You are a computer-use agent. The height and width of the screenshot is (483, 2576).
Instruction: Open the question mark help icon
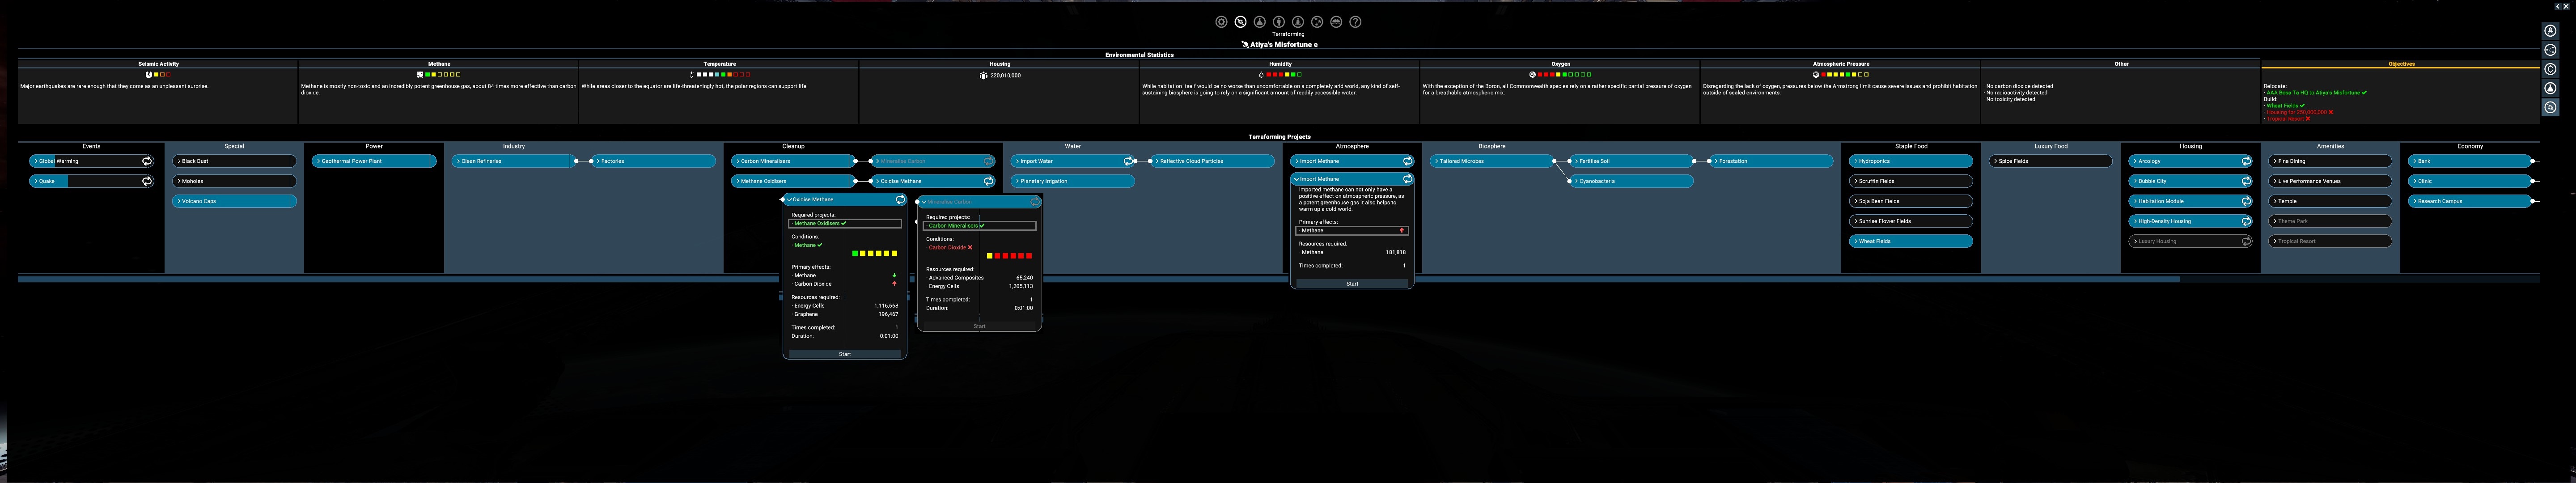click(1355, 22)
